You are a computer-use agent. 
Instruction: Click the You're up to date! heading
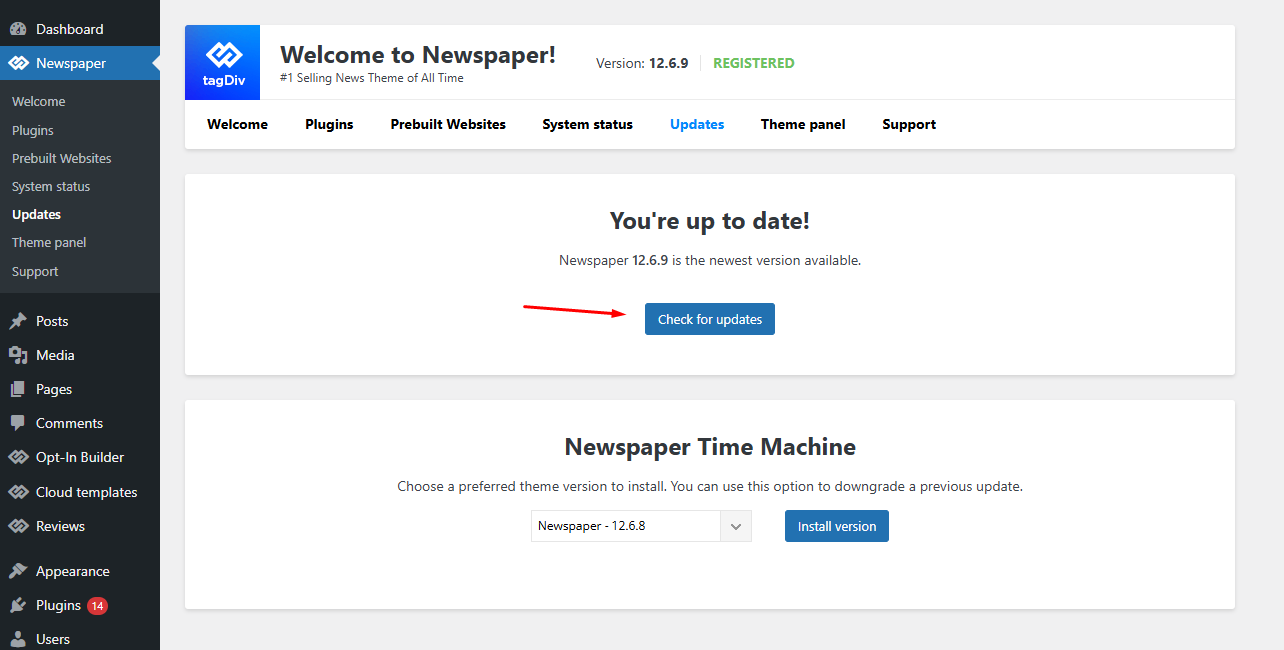pos(710,221)
